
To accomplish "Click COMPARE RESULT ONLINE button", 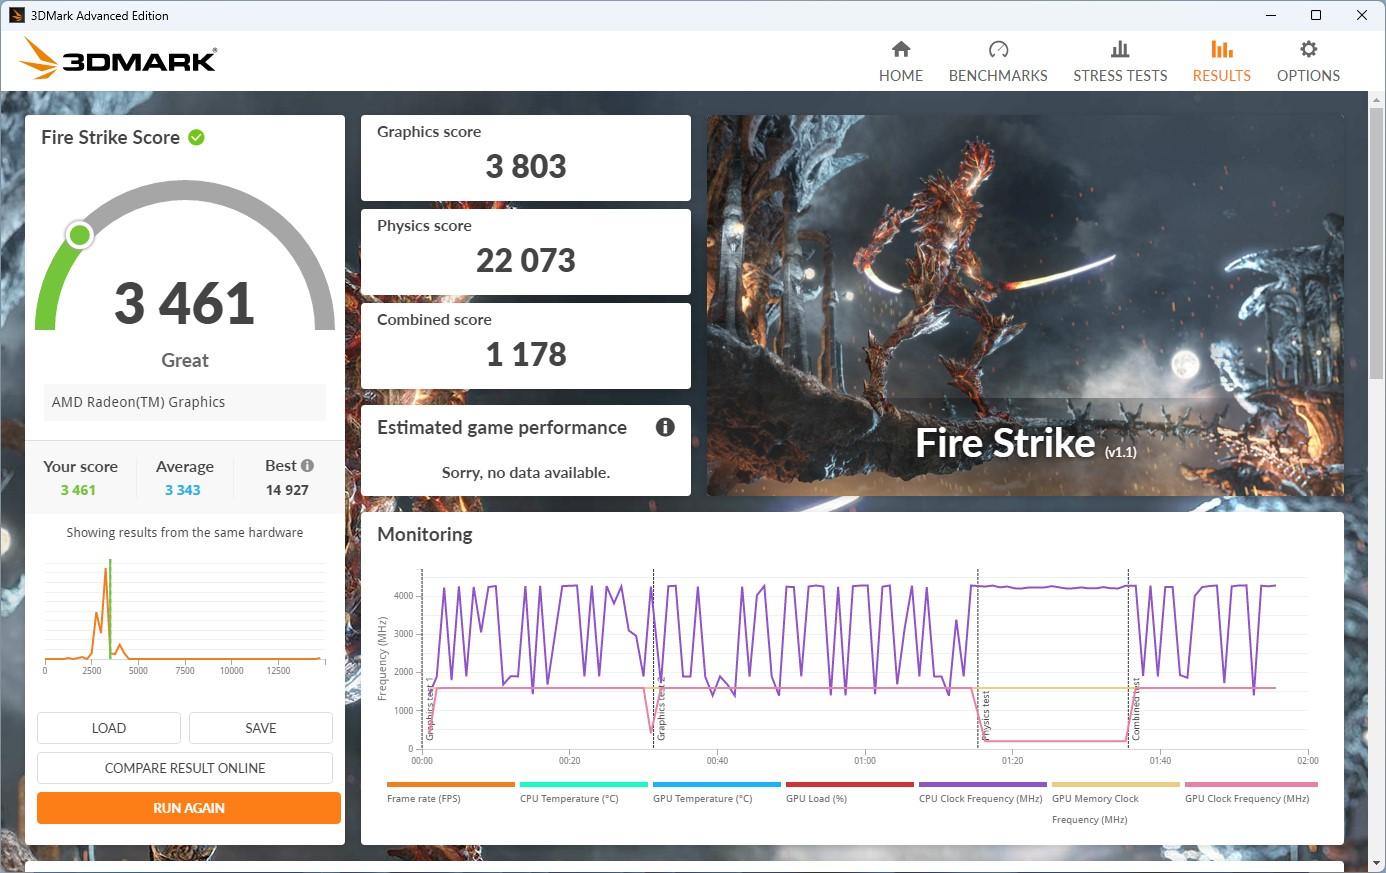I will point(185,768).
